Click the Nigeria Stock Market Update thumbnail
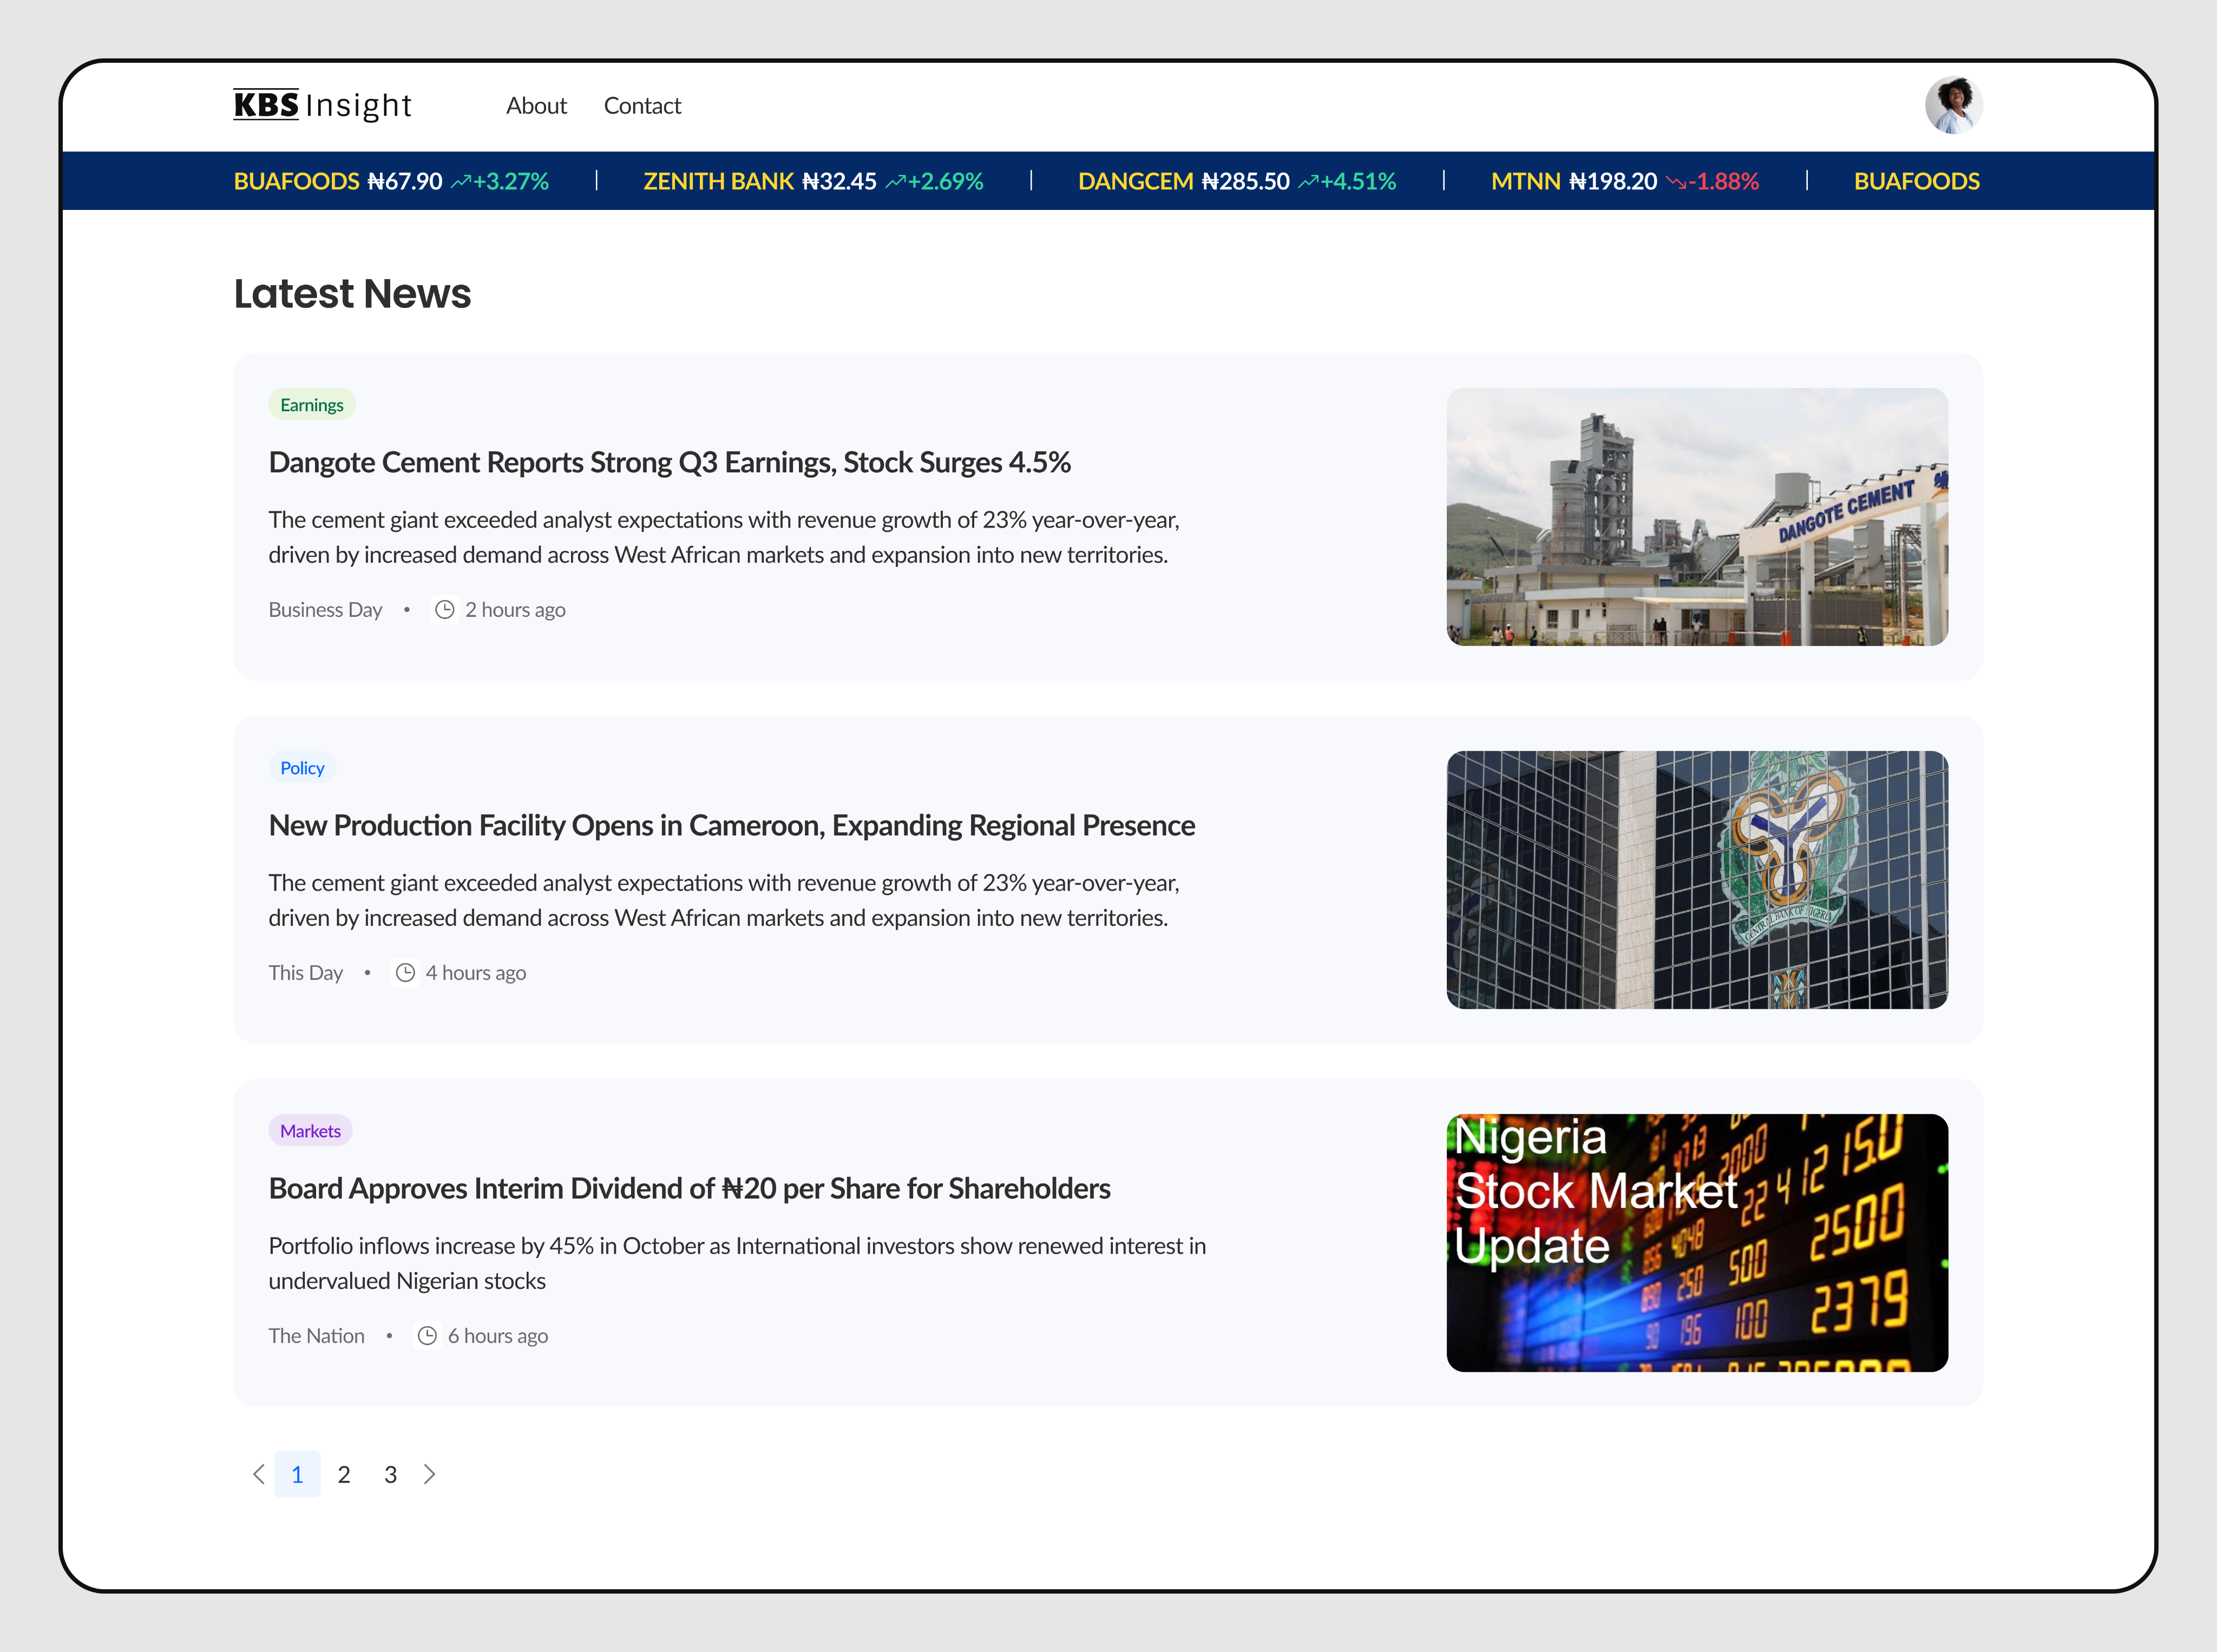The image size is (2217, 1652). click(x=1696, y=1242)
